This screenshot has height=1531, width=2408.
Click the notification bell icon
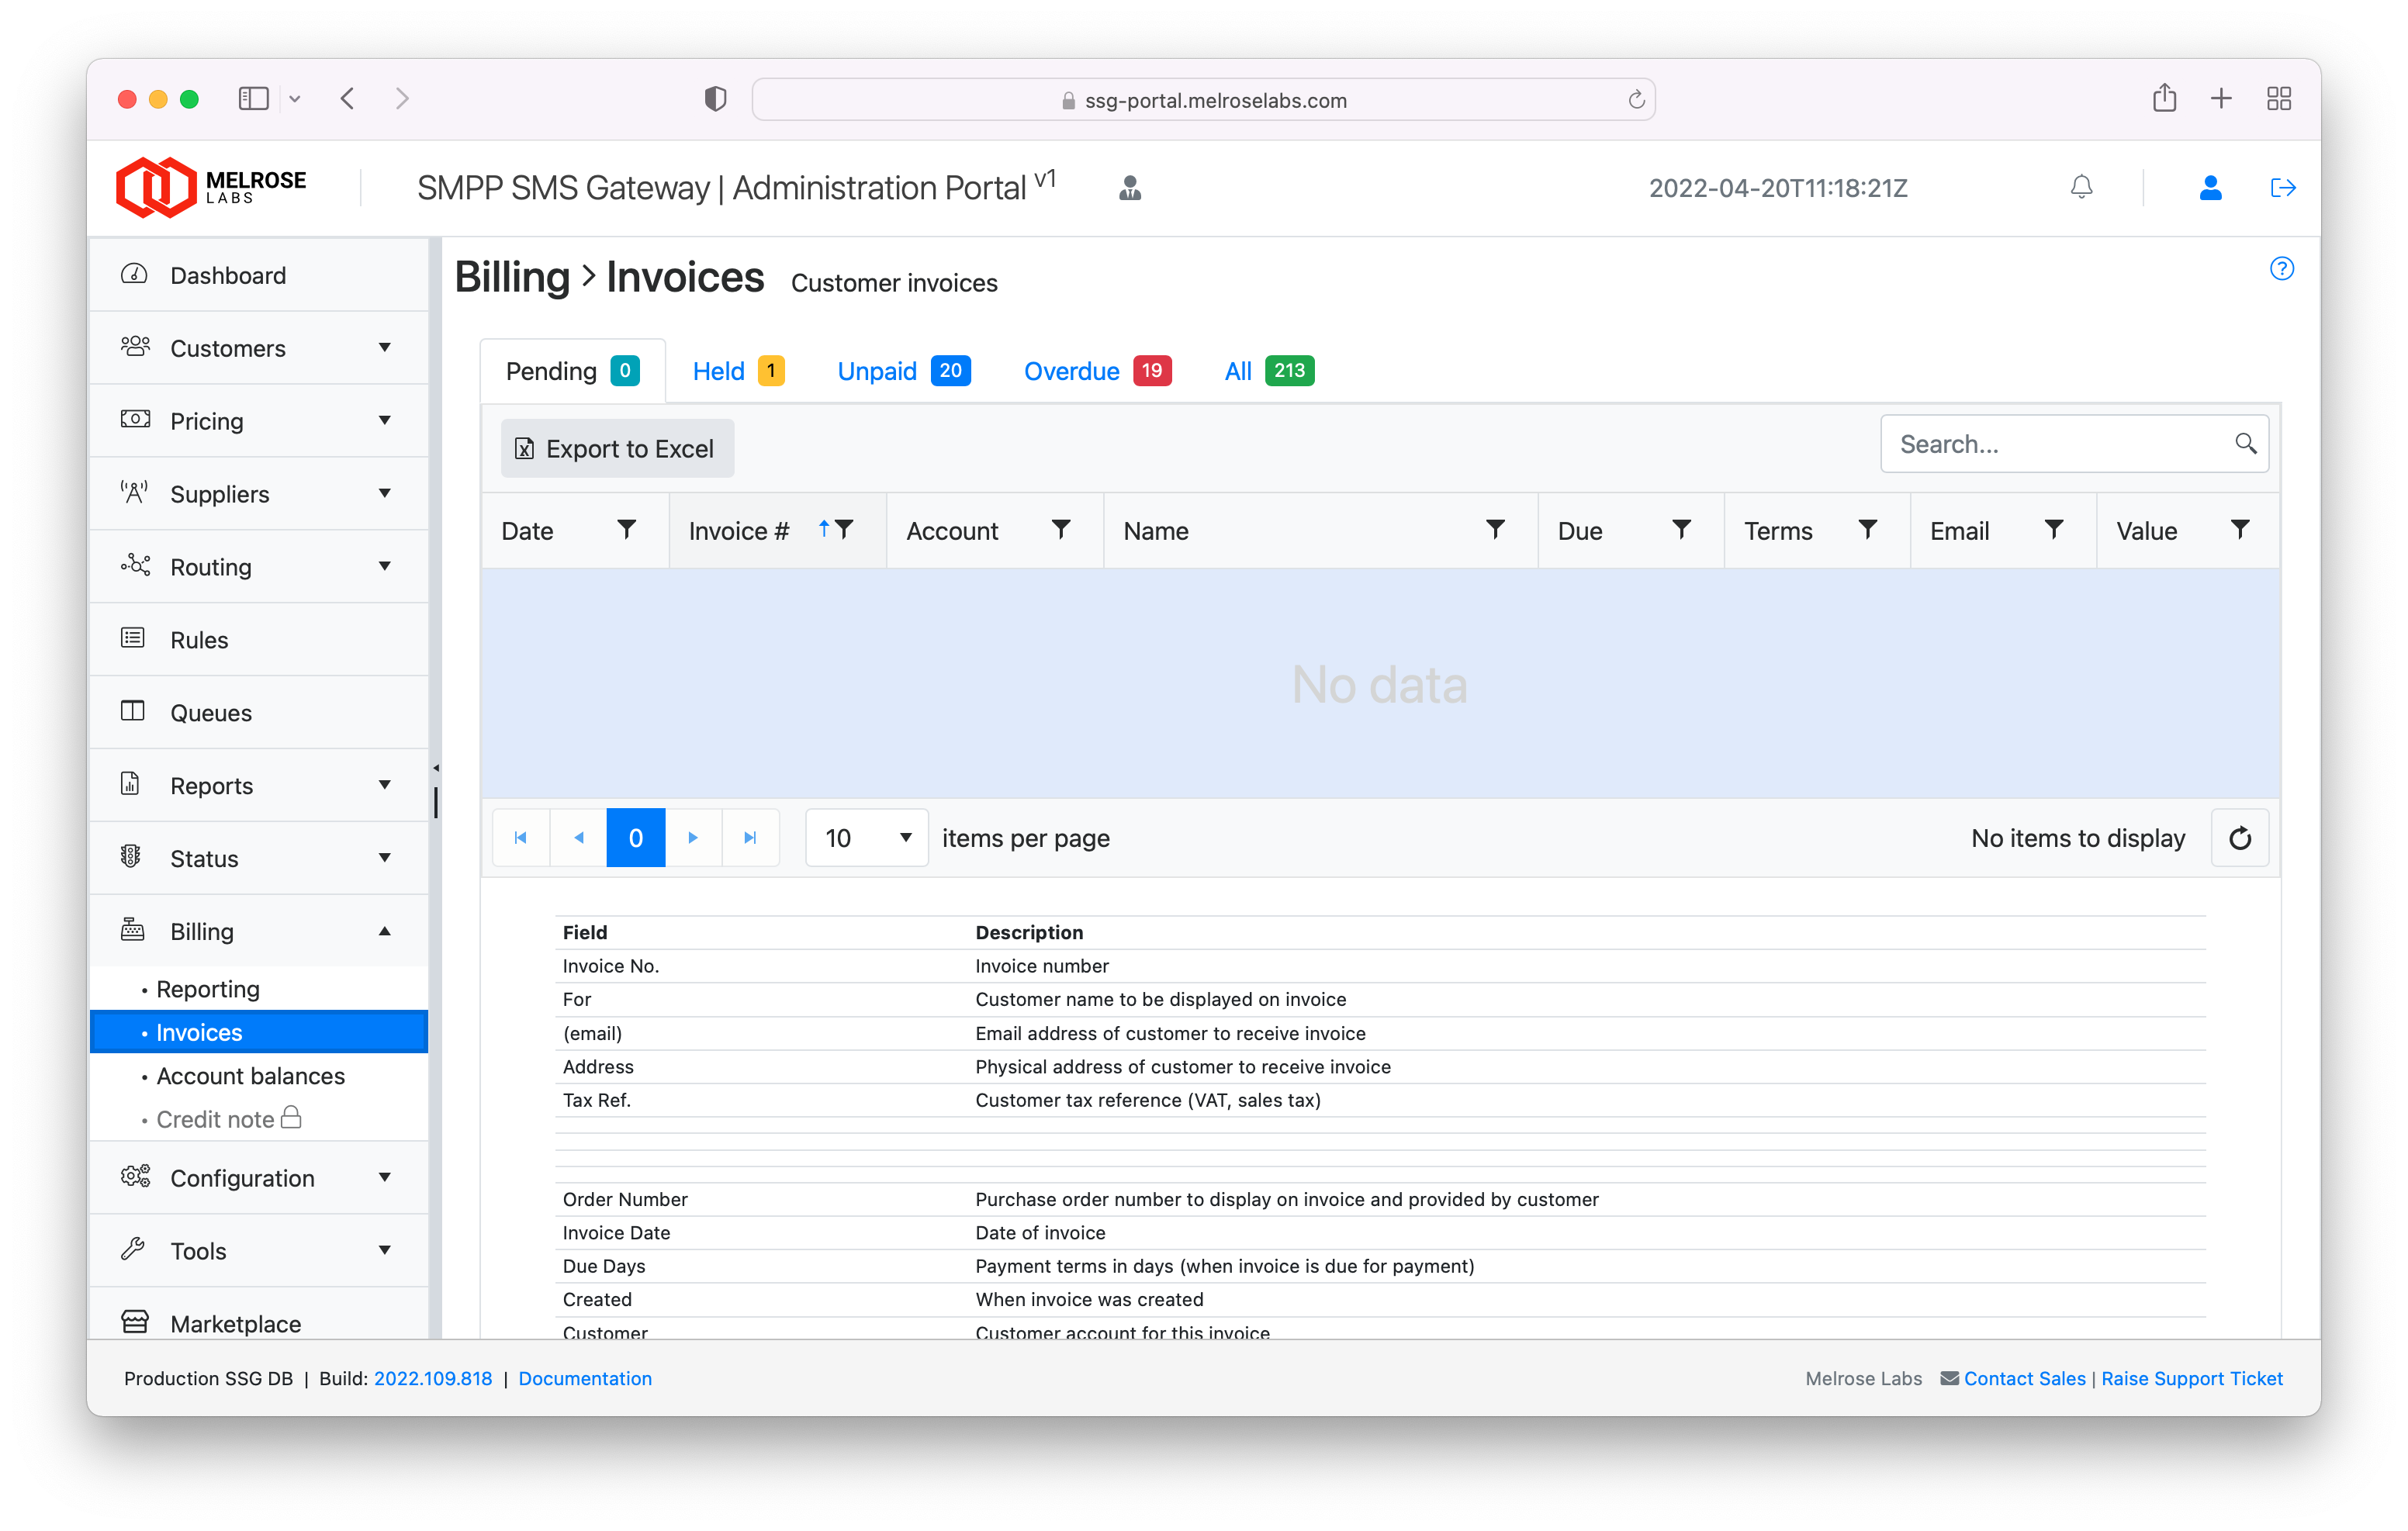coord(2081,187)
